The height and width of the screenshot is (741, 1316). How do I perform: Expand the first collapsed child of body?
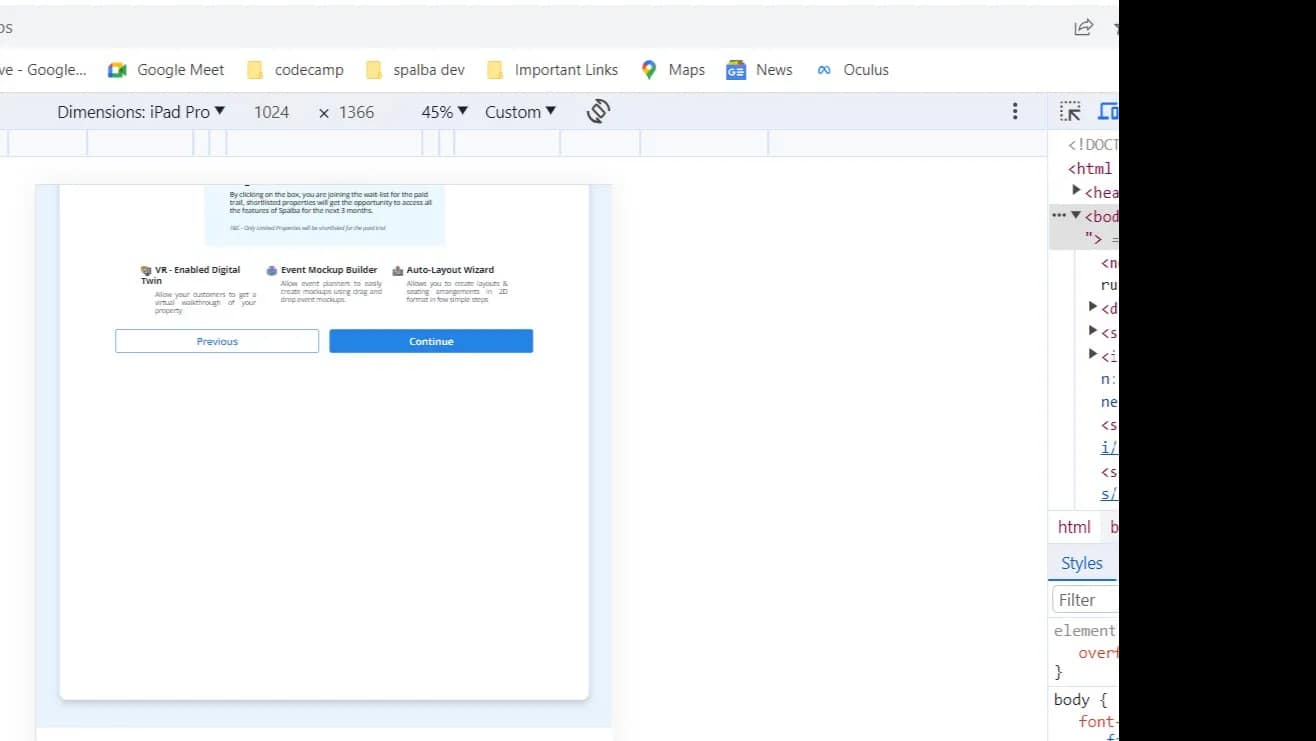[1093, 306]
